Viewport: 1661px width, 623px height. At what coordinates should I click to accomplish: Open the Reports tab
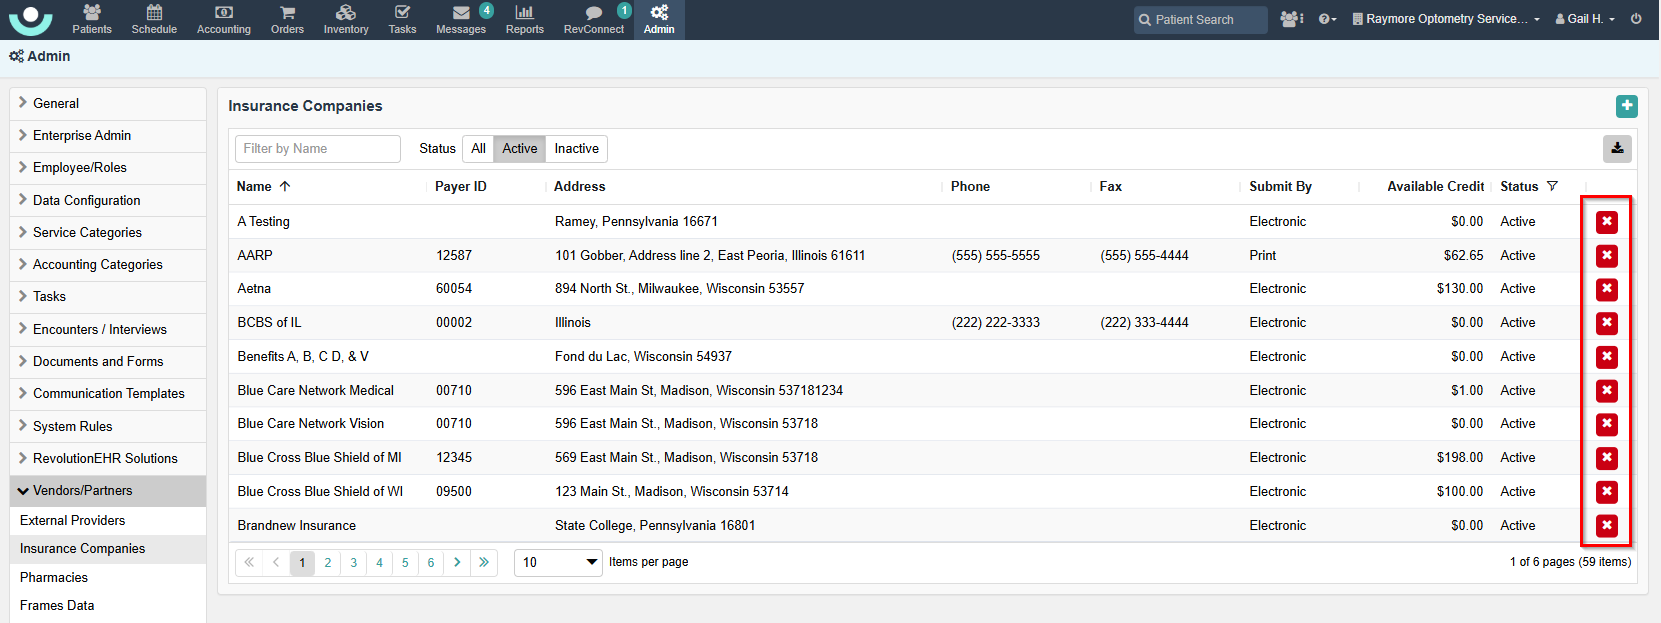tap(524, 19)
